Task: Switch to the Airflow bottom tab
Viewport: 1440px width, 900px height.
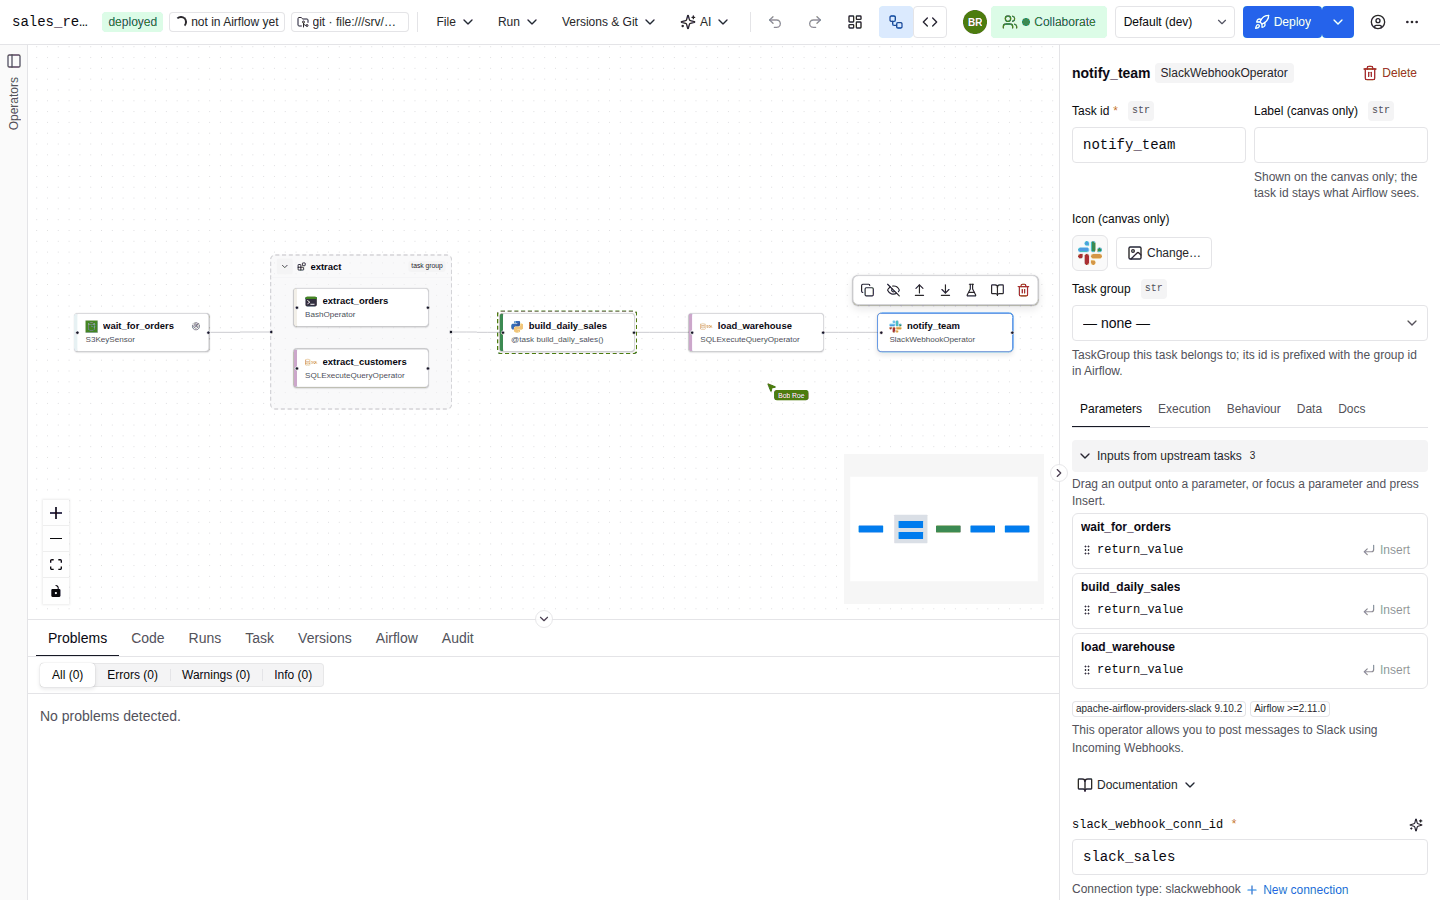Action: pos(397,638)
